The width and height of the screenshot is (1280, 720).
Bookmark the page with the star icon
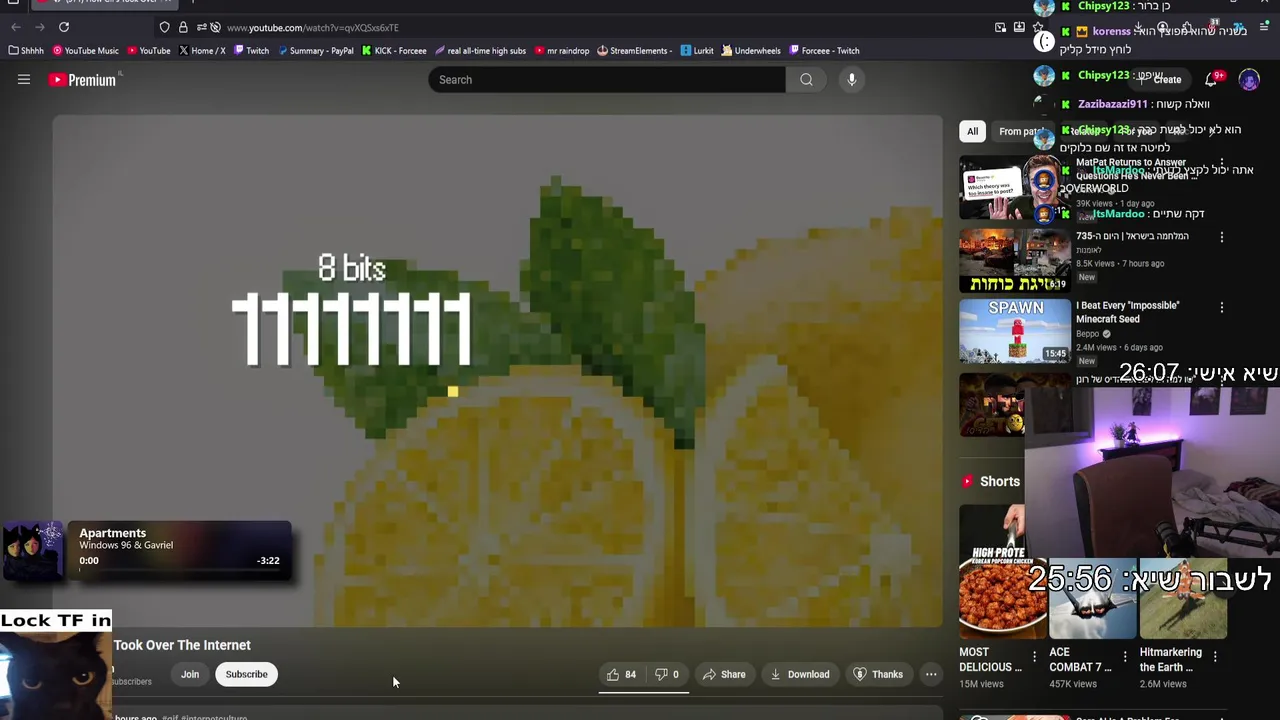pyautogui.click(x=1037, y=27)
